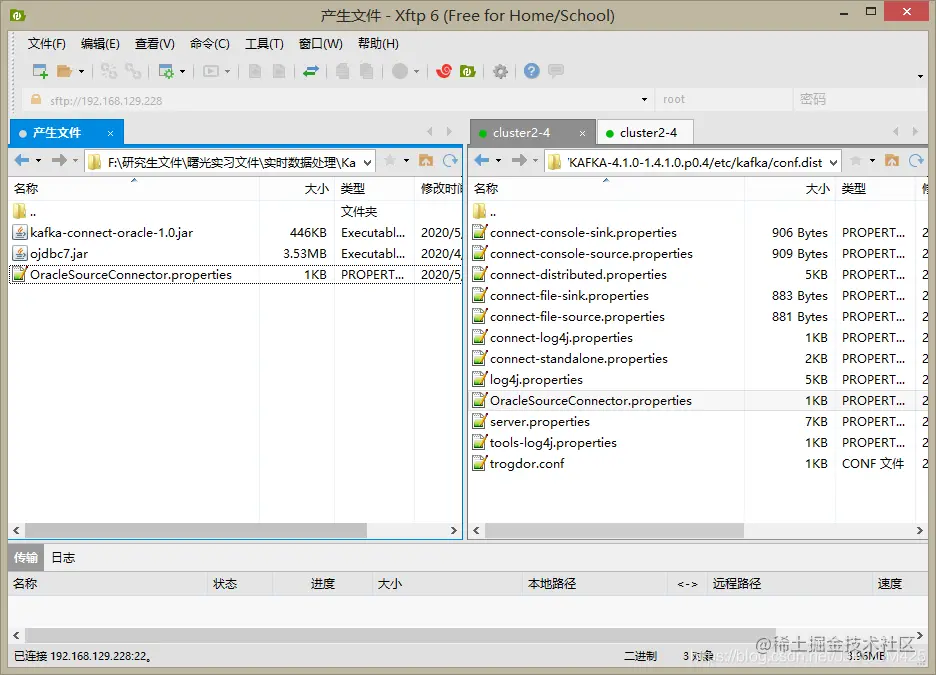Click the green Xftp toolbar icon
Image resolution: width=936 pixels, height=675 pixels.
coord(468,71)
